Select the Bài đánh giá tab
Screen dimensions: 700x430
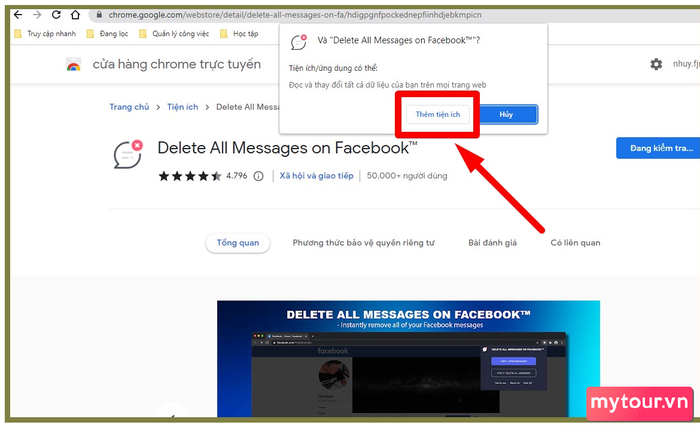pos(492,243)
